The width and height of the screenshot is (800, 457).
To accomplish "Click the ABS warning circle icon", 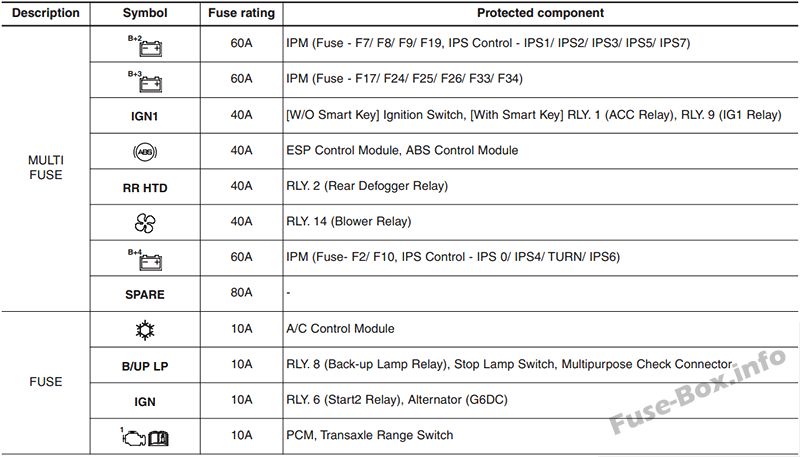I will point(145,151).
